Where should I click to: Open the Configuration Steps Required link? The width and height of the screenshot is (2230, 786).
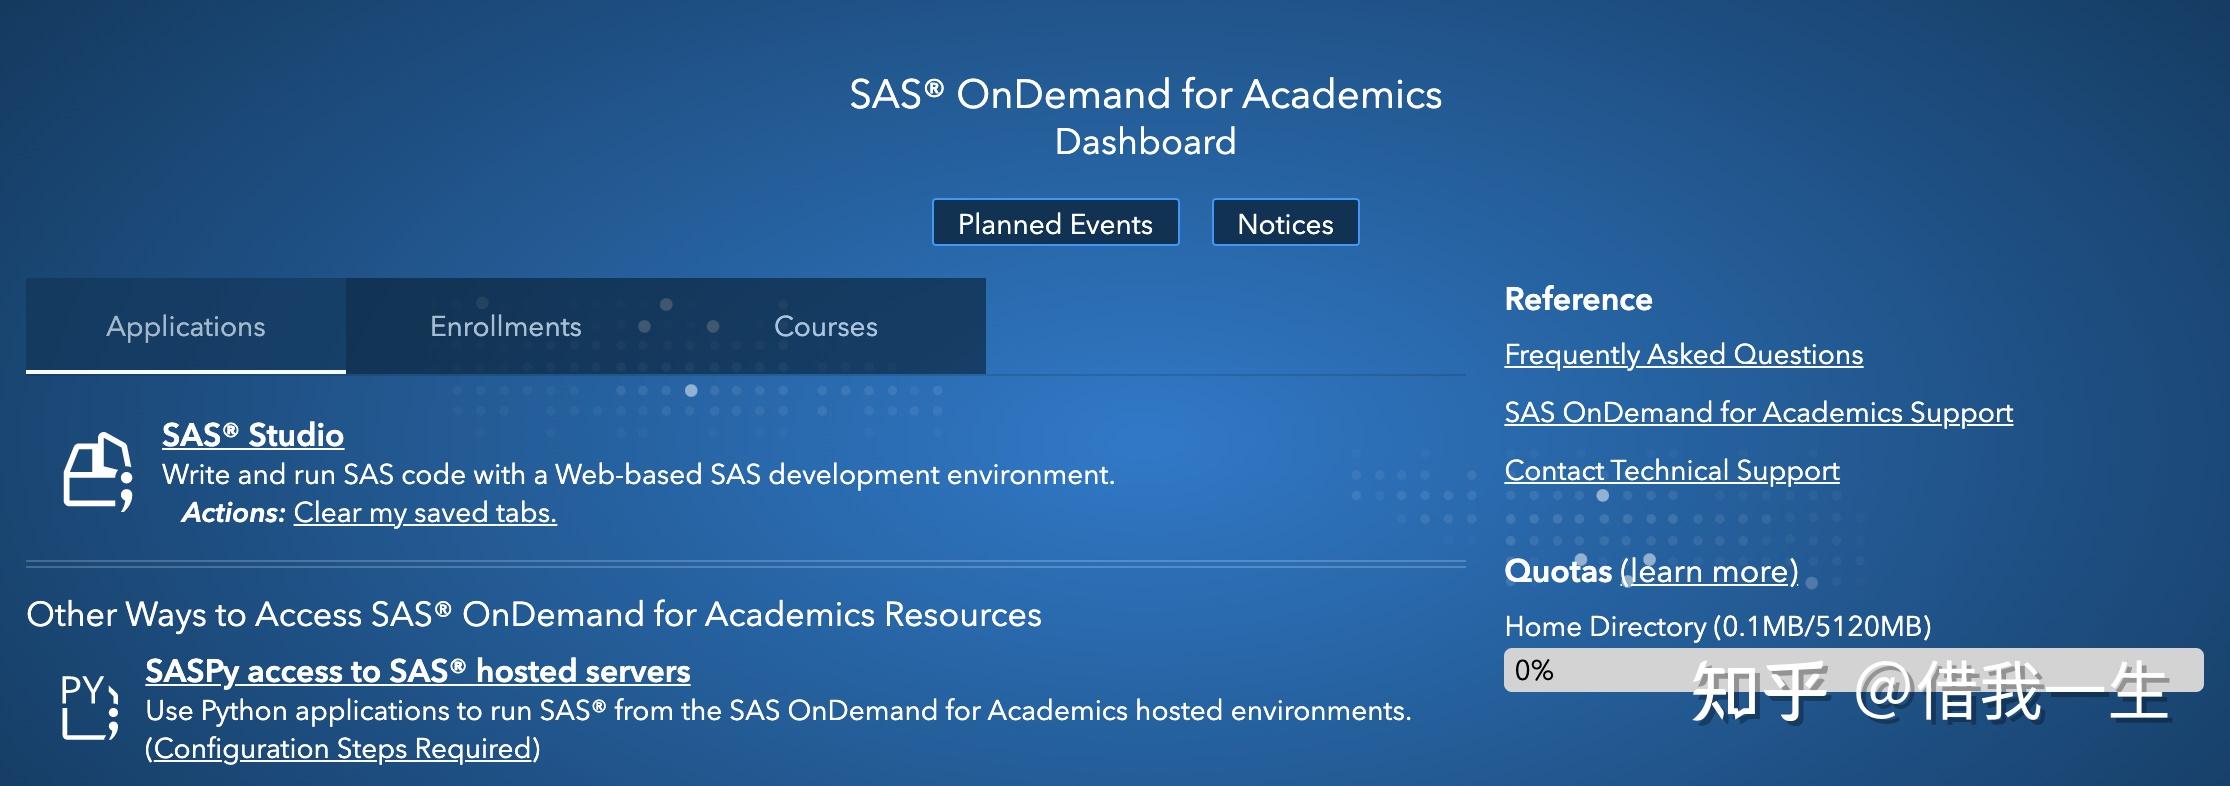coord(343,749)
